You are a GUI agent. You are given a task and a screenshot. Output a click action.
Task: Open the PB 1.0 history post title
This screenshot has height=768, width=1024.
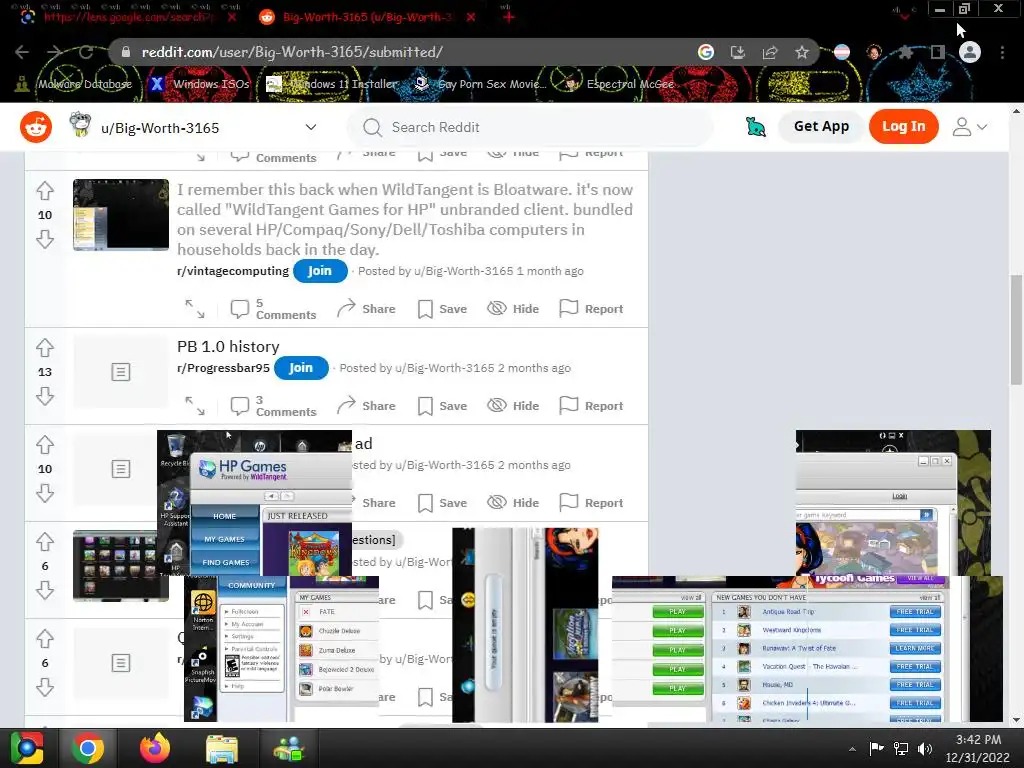228,347
